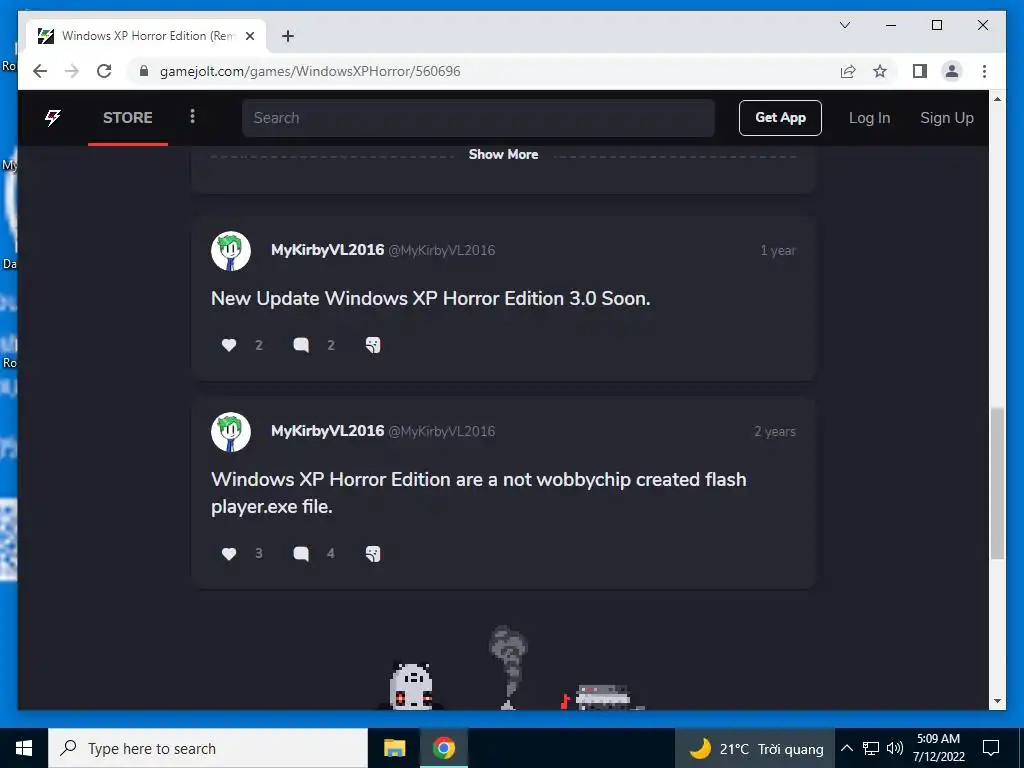This screenshot has width=1024, height=768.
Task: Open File Explorer from taskbar
Action: coord(394,748)
